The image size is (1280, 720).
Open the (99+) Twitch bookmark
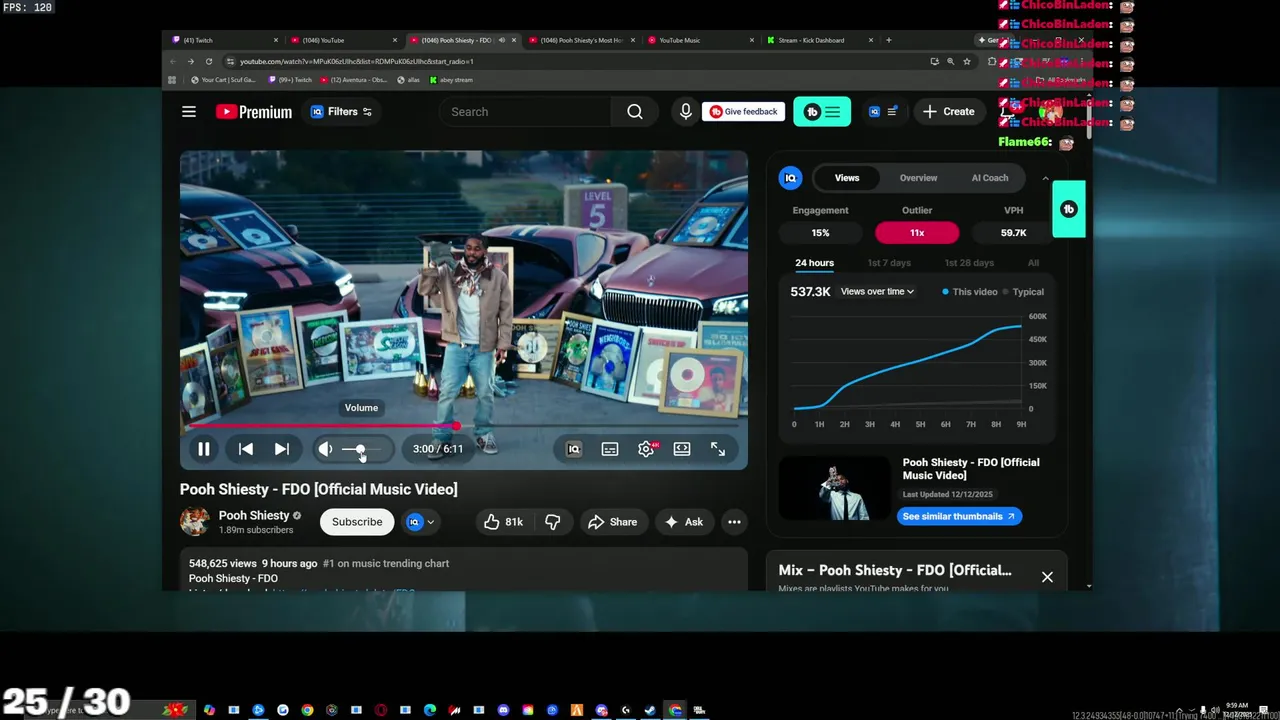pyautogui.click(x=291, y=80)
